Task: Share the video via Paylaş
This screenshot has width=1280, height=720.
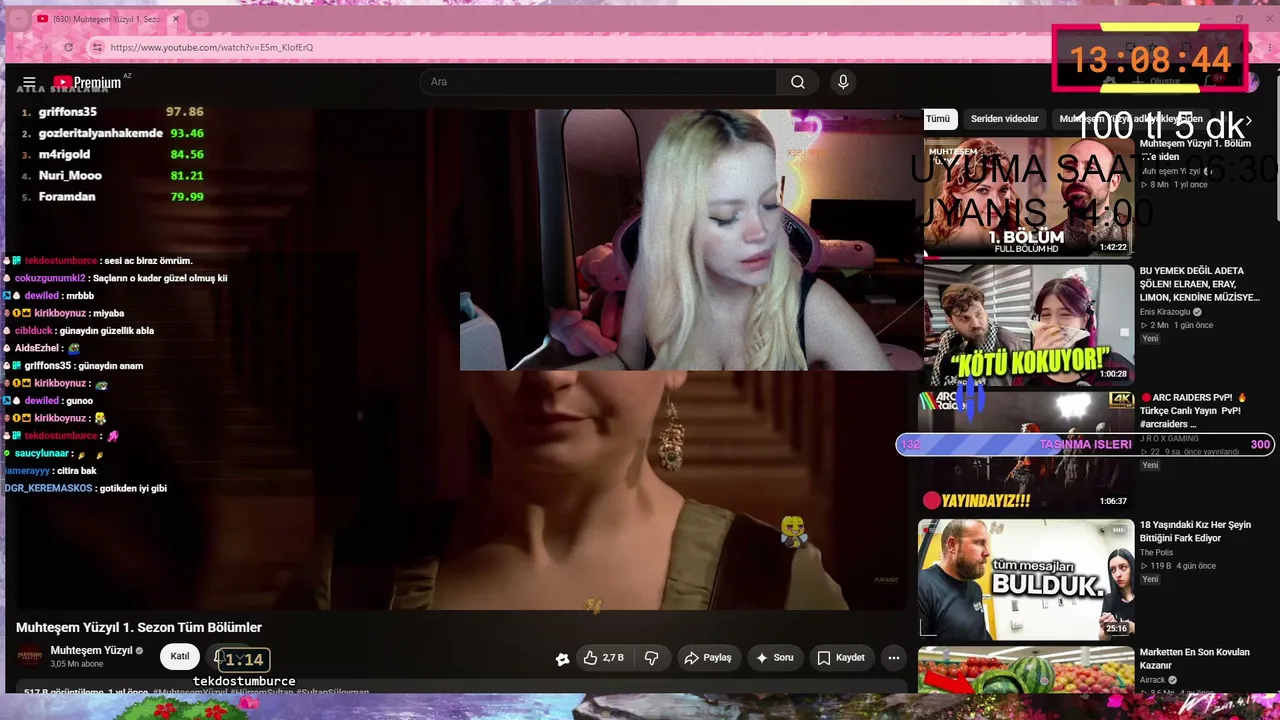Action: (708, 658)
